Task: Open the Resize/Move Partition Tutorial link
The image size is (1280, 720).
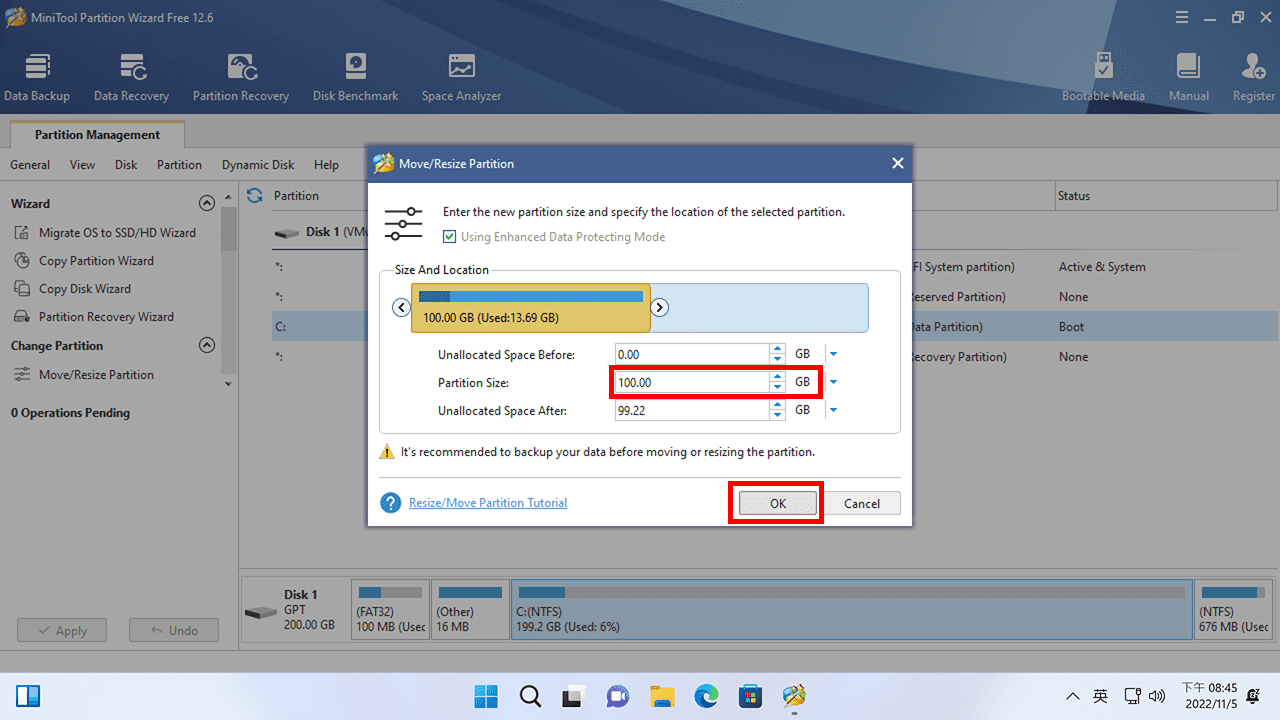Action: click(x=488, y=503)
